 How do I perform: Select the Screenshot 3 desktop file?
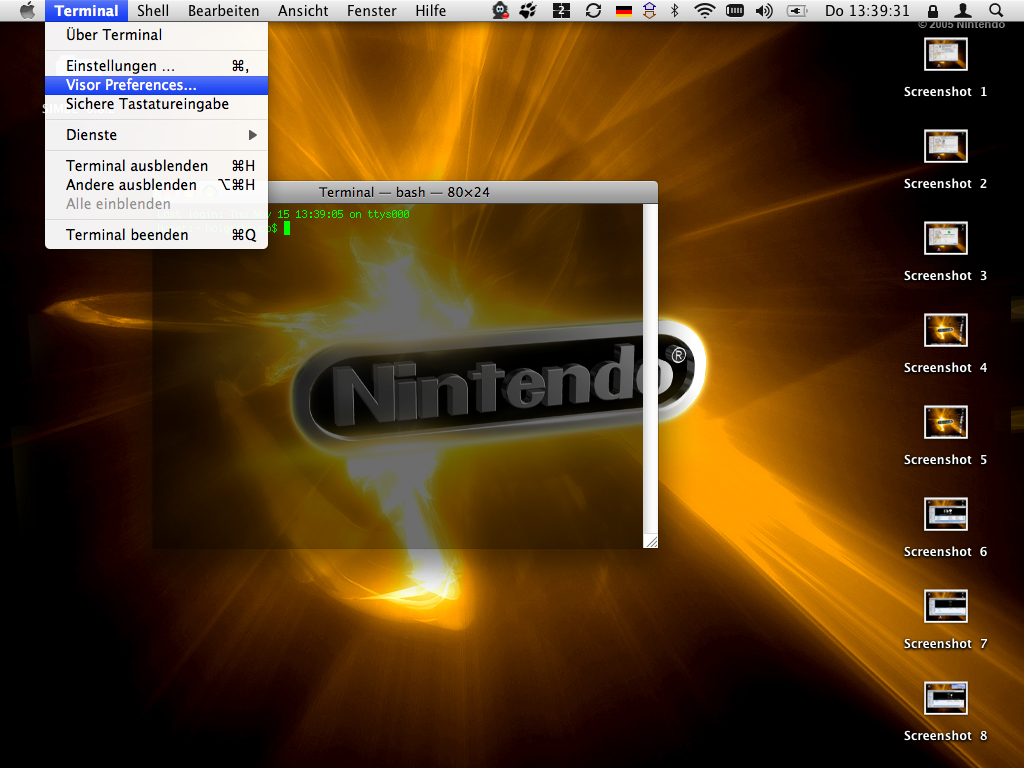[x=945, y=252]
